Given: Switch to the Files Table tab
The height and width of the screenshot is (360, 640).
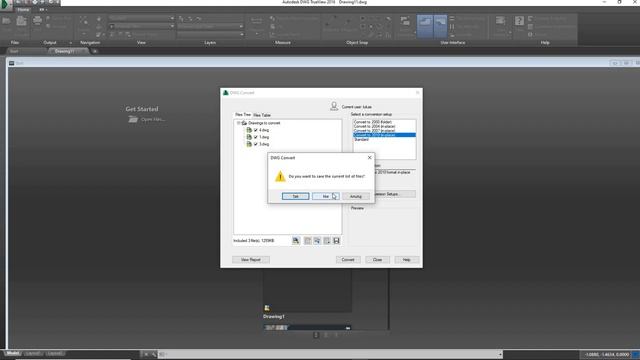Looking at the screenshot, I should (x=262, y=115).
